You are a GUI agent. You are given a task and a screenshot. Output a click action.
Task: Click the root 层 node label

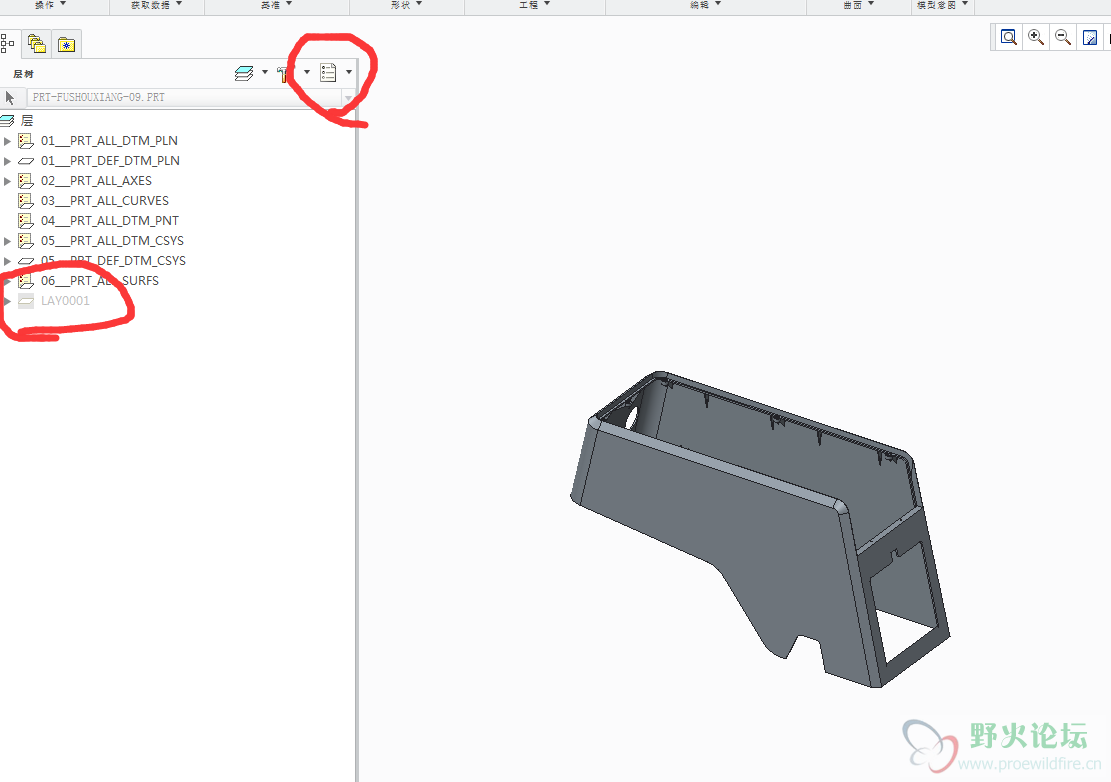27,120
